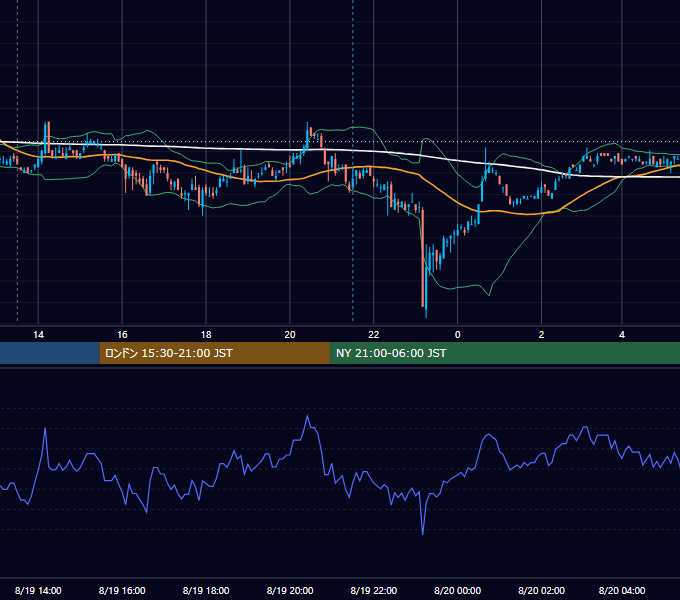The image size is (680, 600).
Task: Click the 8/19 20:00 time label
Action: pyautogui.click(x=290, y=590)
